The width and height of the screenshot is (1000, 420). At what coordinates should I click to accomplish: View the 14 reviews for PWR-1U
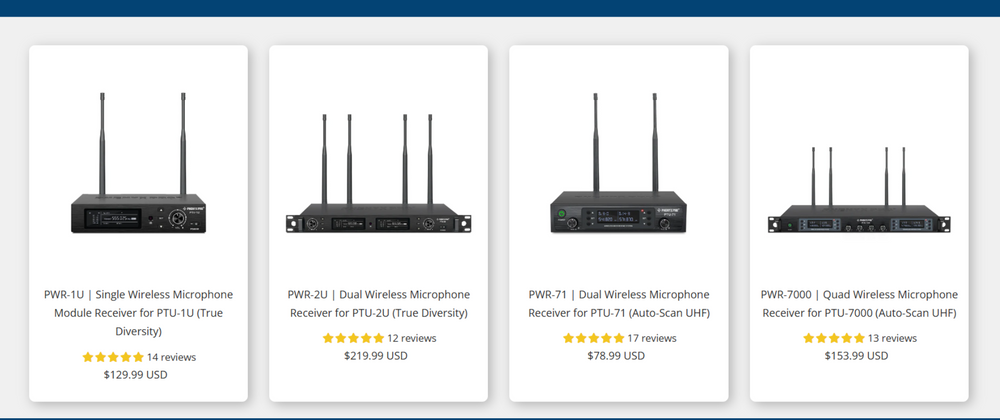coord(172,357)
